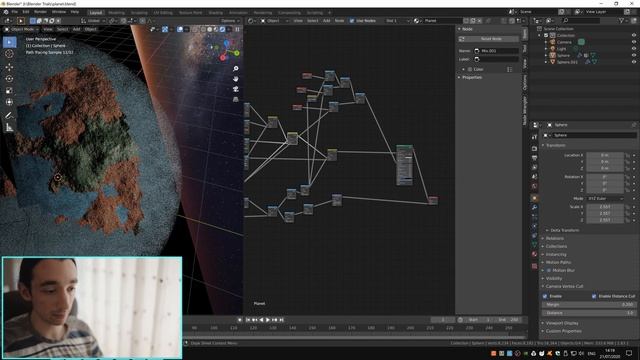Screen dimensions: 640x360
Task: Select the Cursor tool in viewport toolbar
Action: tap(9, 53)
